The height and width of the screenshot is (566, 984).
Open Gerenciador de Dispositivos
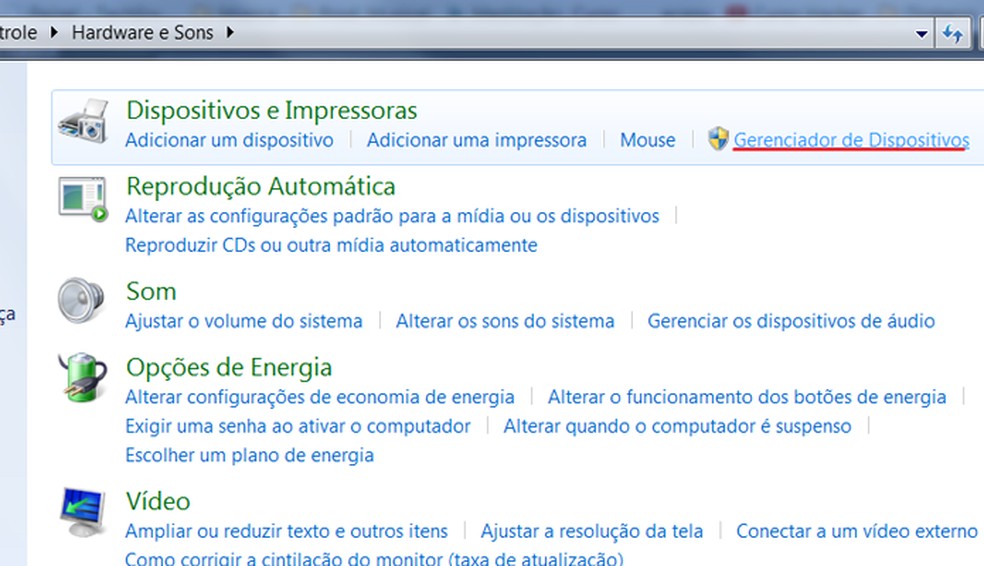852,140
